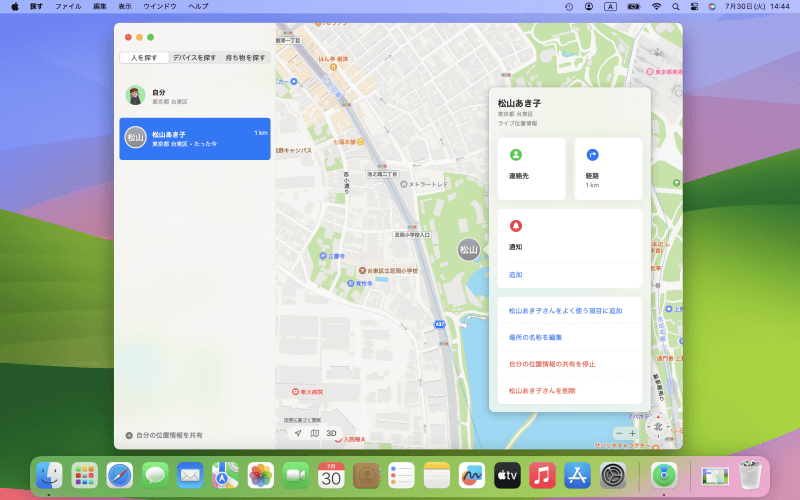Switch to the 持ち物を探す tab
Viewport: 800px width, 500px height.
(x=245, y=58)
